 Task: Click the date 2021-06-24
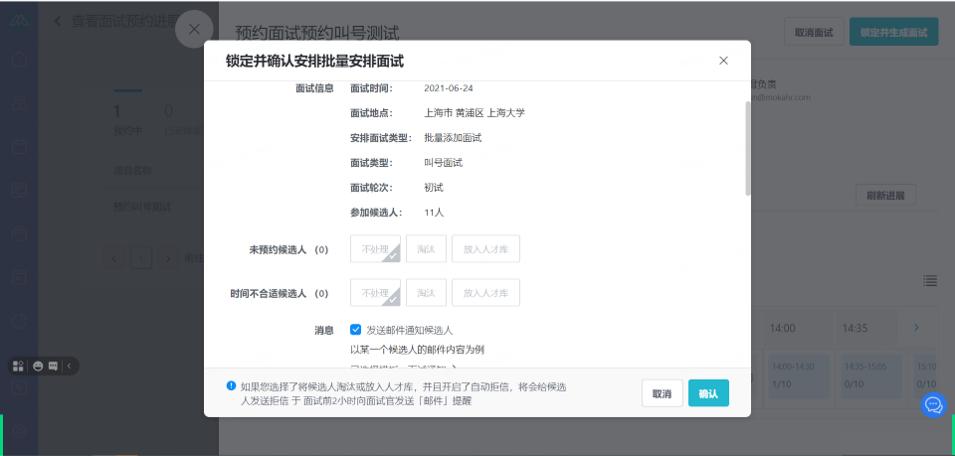448,88
